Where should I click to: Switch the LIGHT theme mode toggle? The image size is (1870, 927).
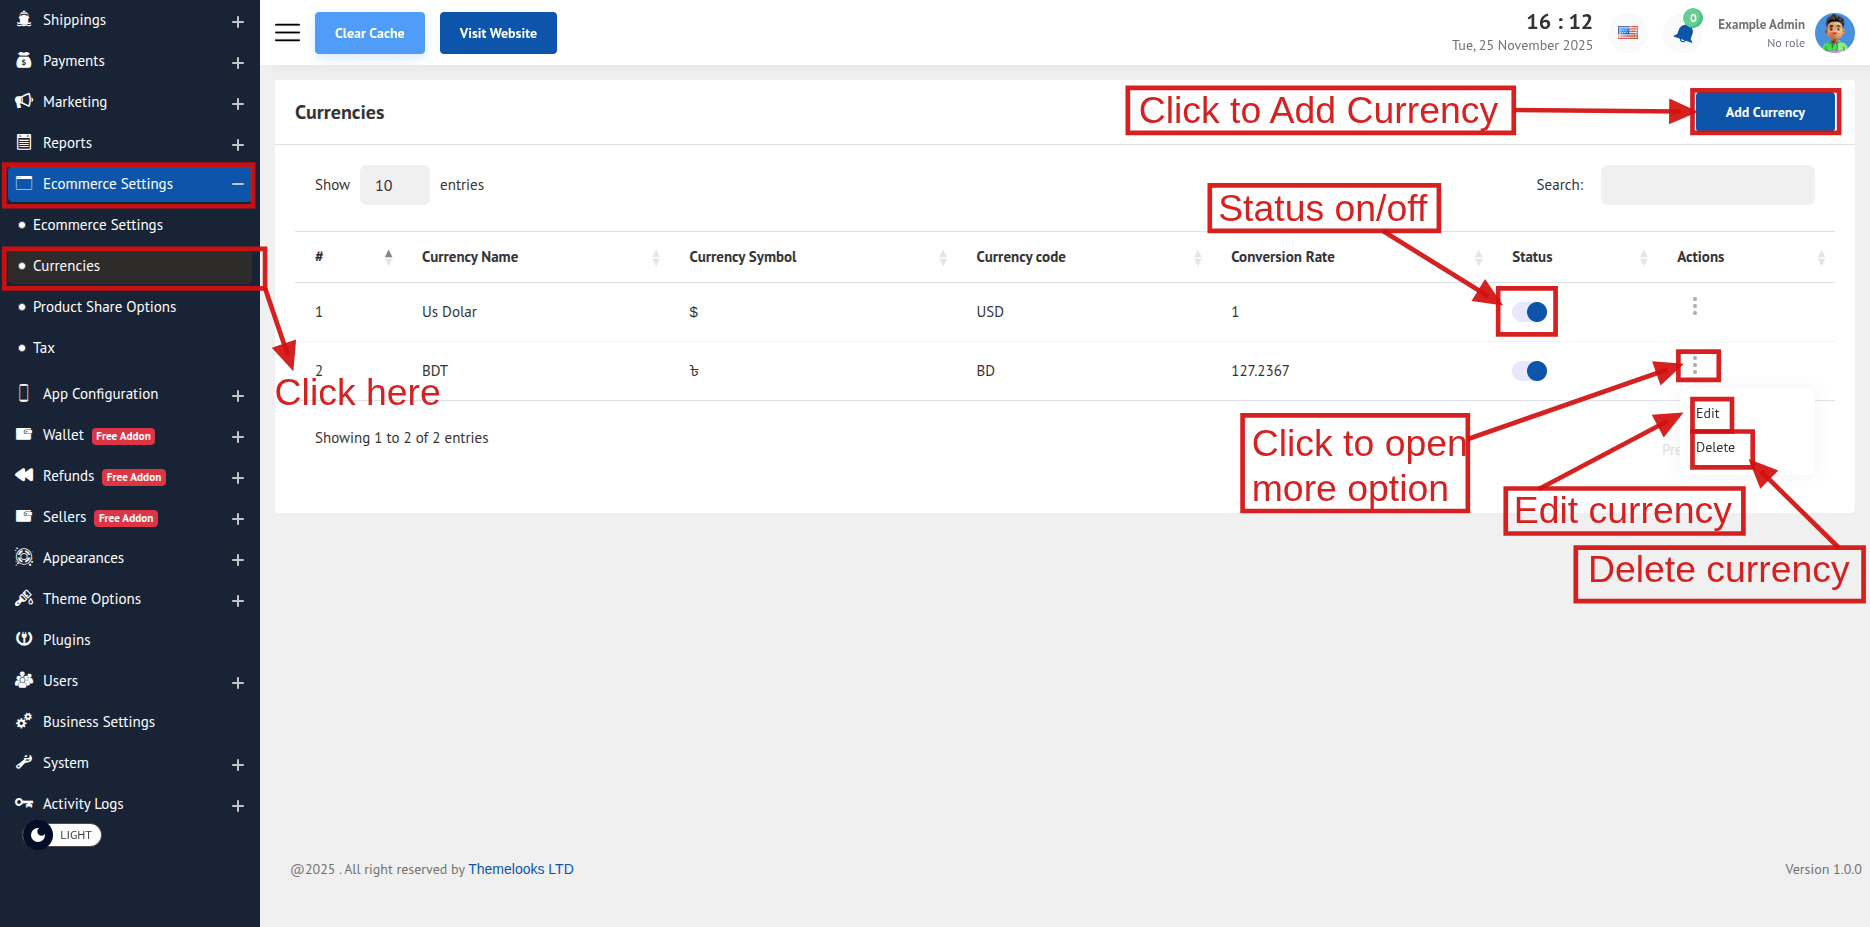pyautogui.click(x=62, y=835)
